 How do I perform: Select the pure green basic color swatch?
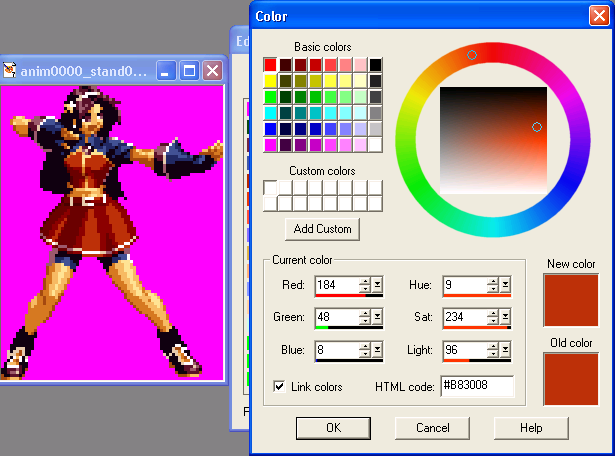(270, 97)
